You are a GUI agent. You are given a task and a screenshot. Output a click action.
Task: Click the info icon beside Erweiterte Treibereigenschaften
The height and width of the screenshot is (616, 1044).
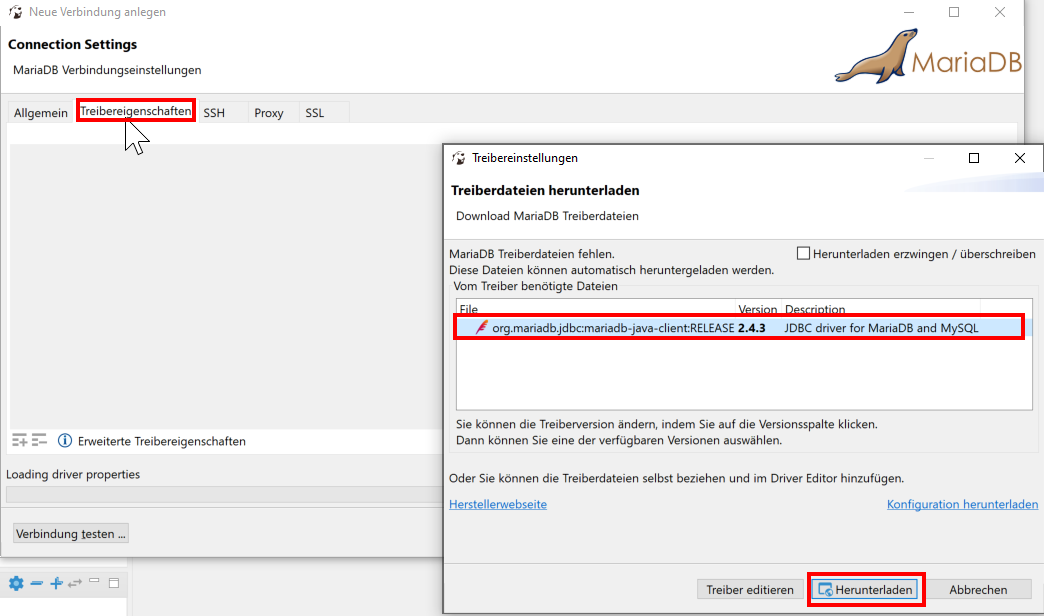pyautogui.click(x=65, y=441)
